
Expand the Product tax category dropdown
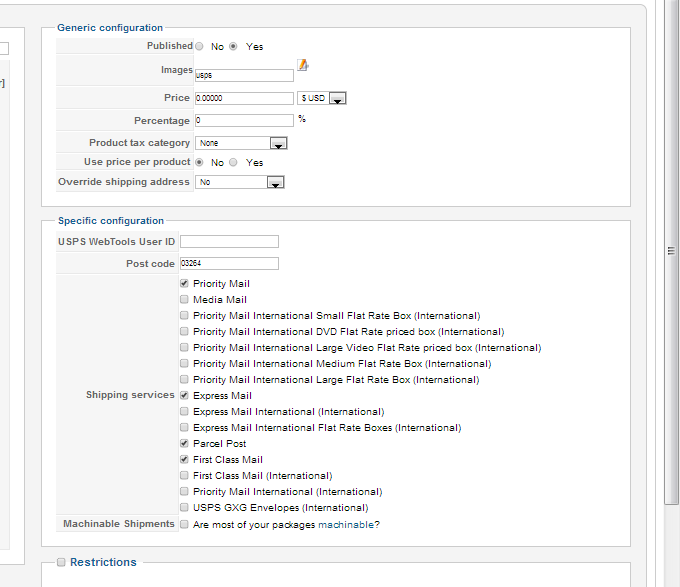tap(278, 144)
